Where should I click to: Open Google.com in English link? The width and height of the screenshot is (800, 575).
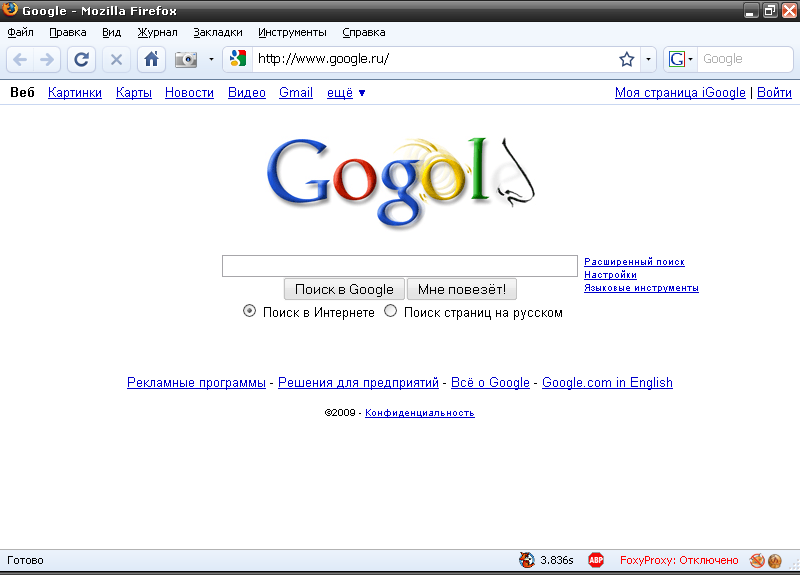(607, 383)
